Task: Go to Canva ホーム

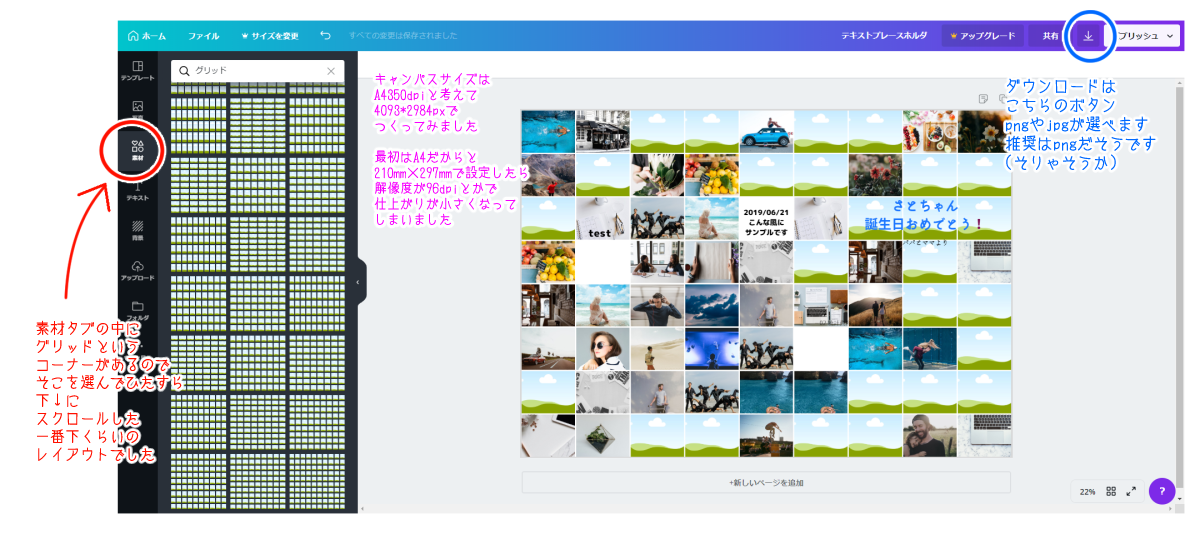Action: pos(147,36)
